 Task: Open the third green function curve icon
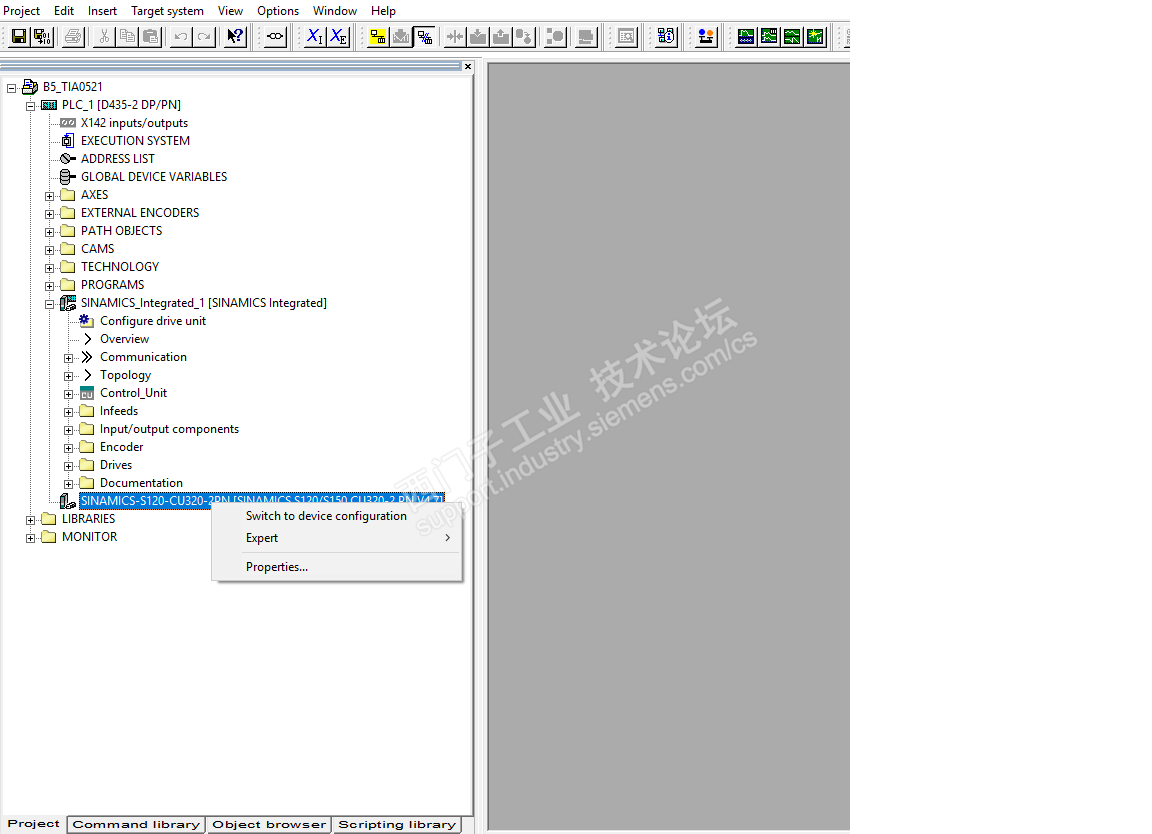792,36
